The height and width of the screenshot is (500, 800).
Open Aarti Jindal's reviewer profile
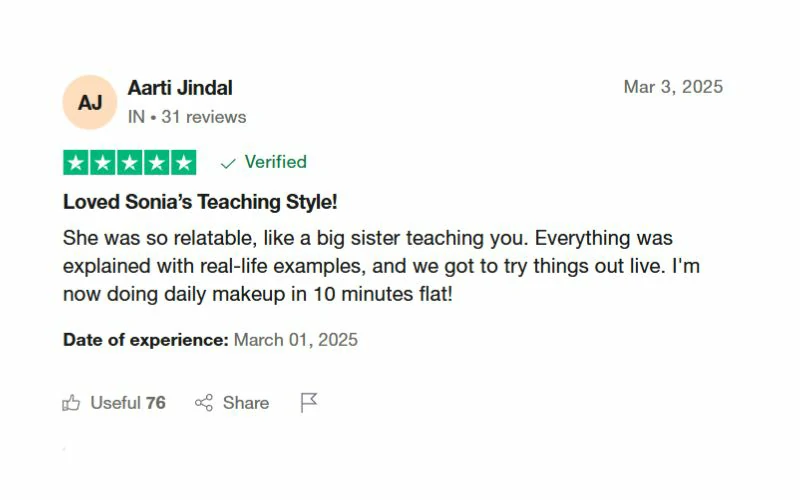click(180, 88)
